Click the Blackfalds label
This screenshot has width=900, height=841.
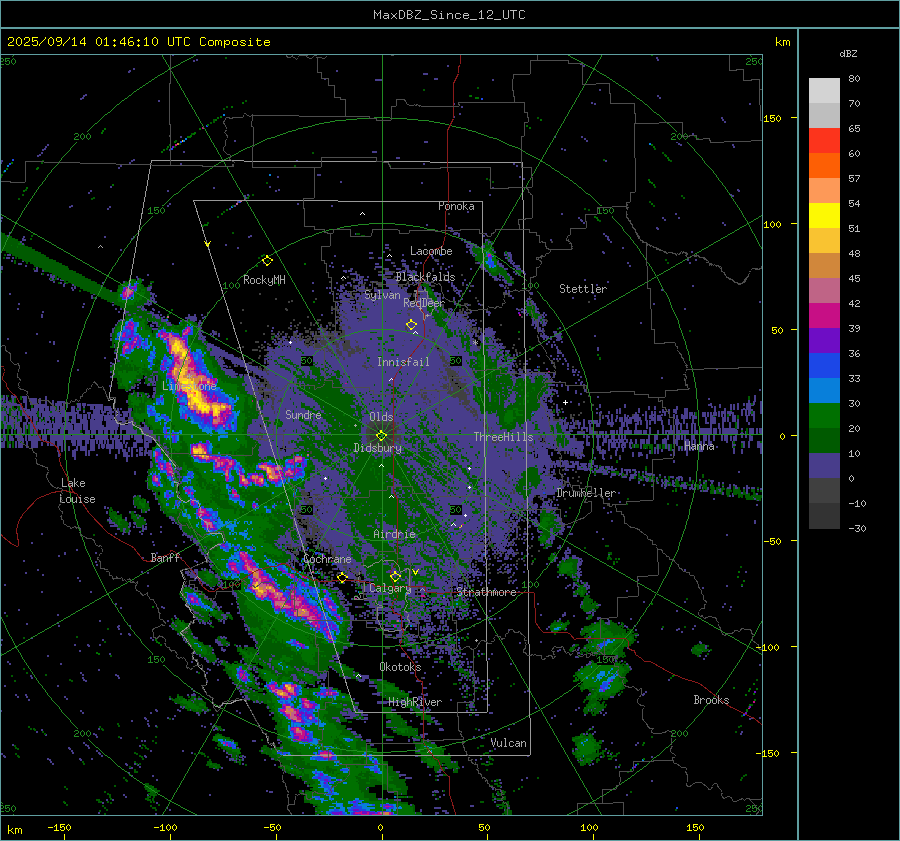coord(425,277)
